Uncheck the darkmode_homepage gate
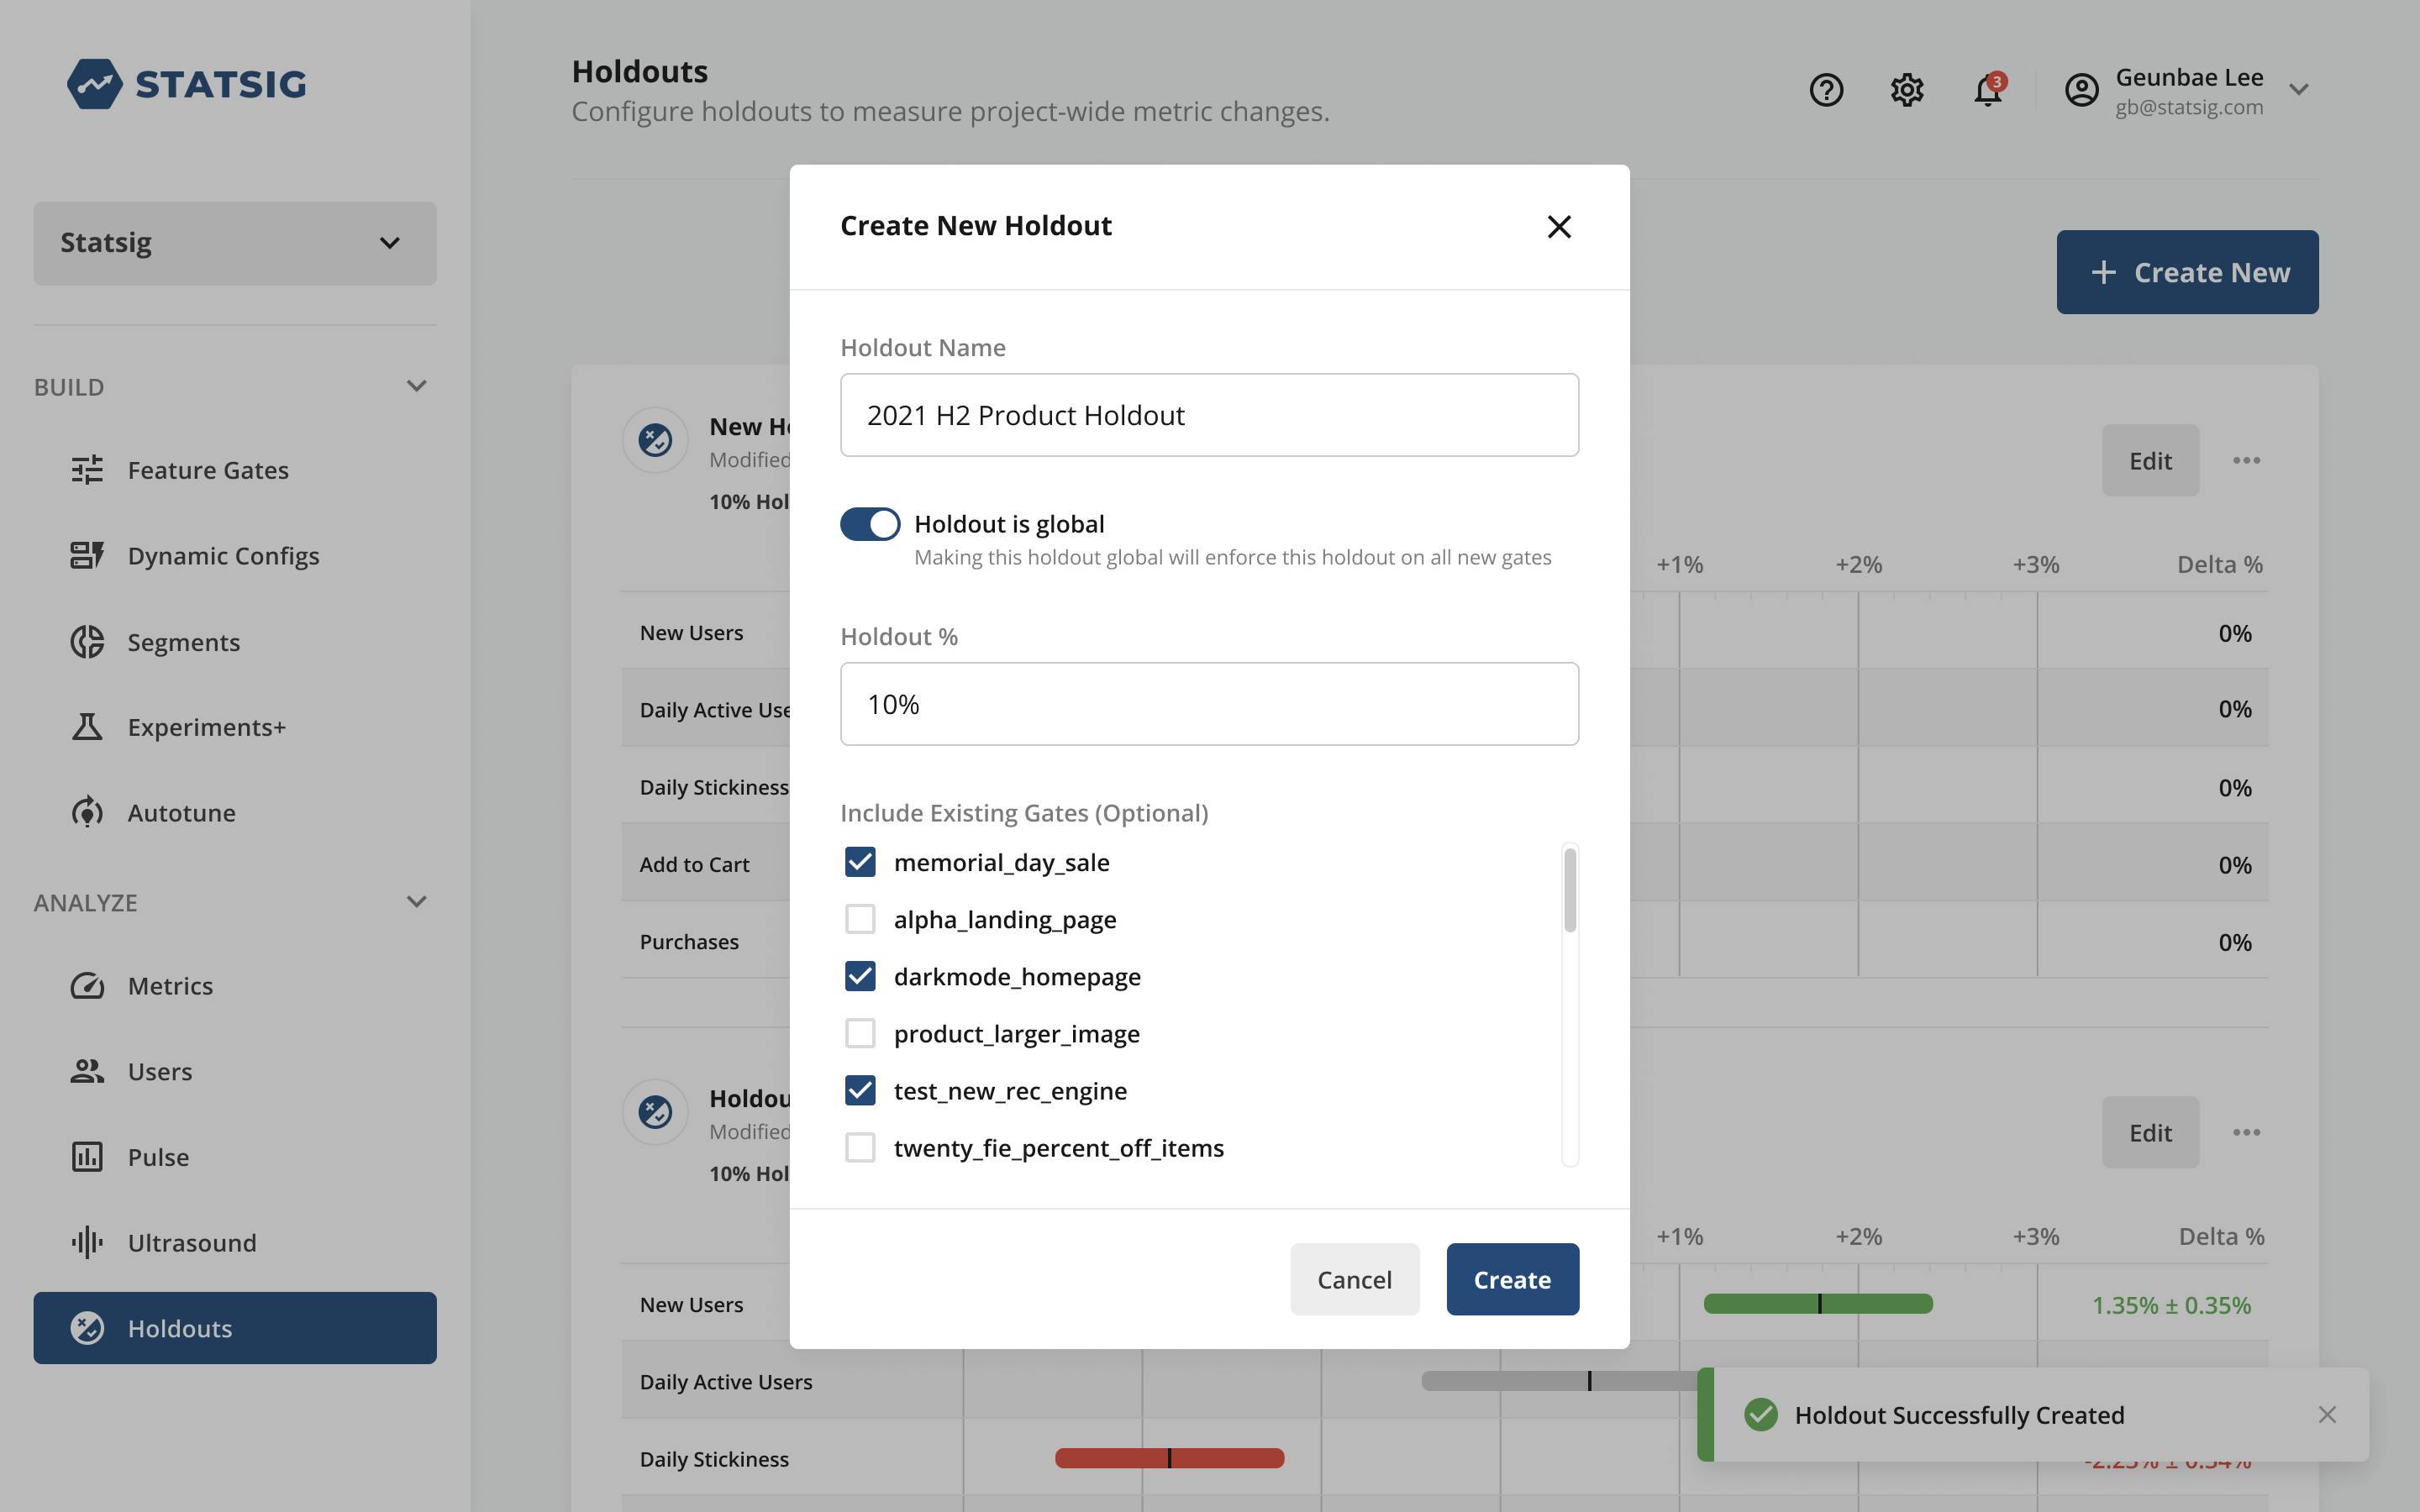2420x1512 pixels. coord(860,976)
